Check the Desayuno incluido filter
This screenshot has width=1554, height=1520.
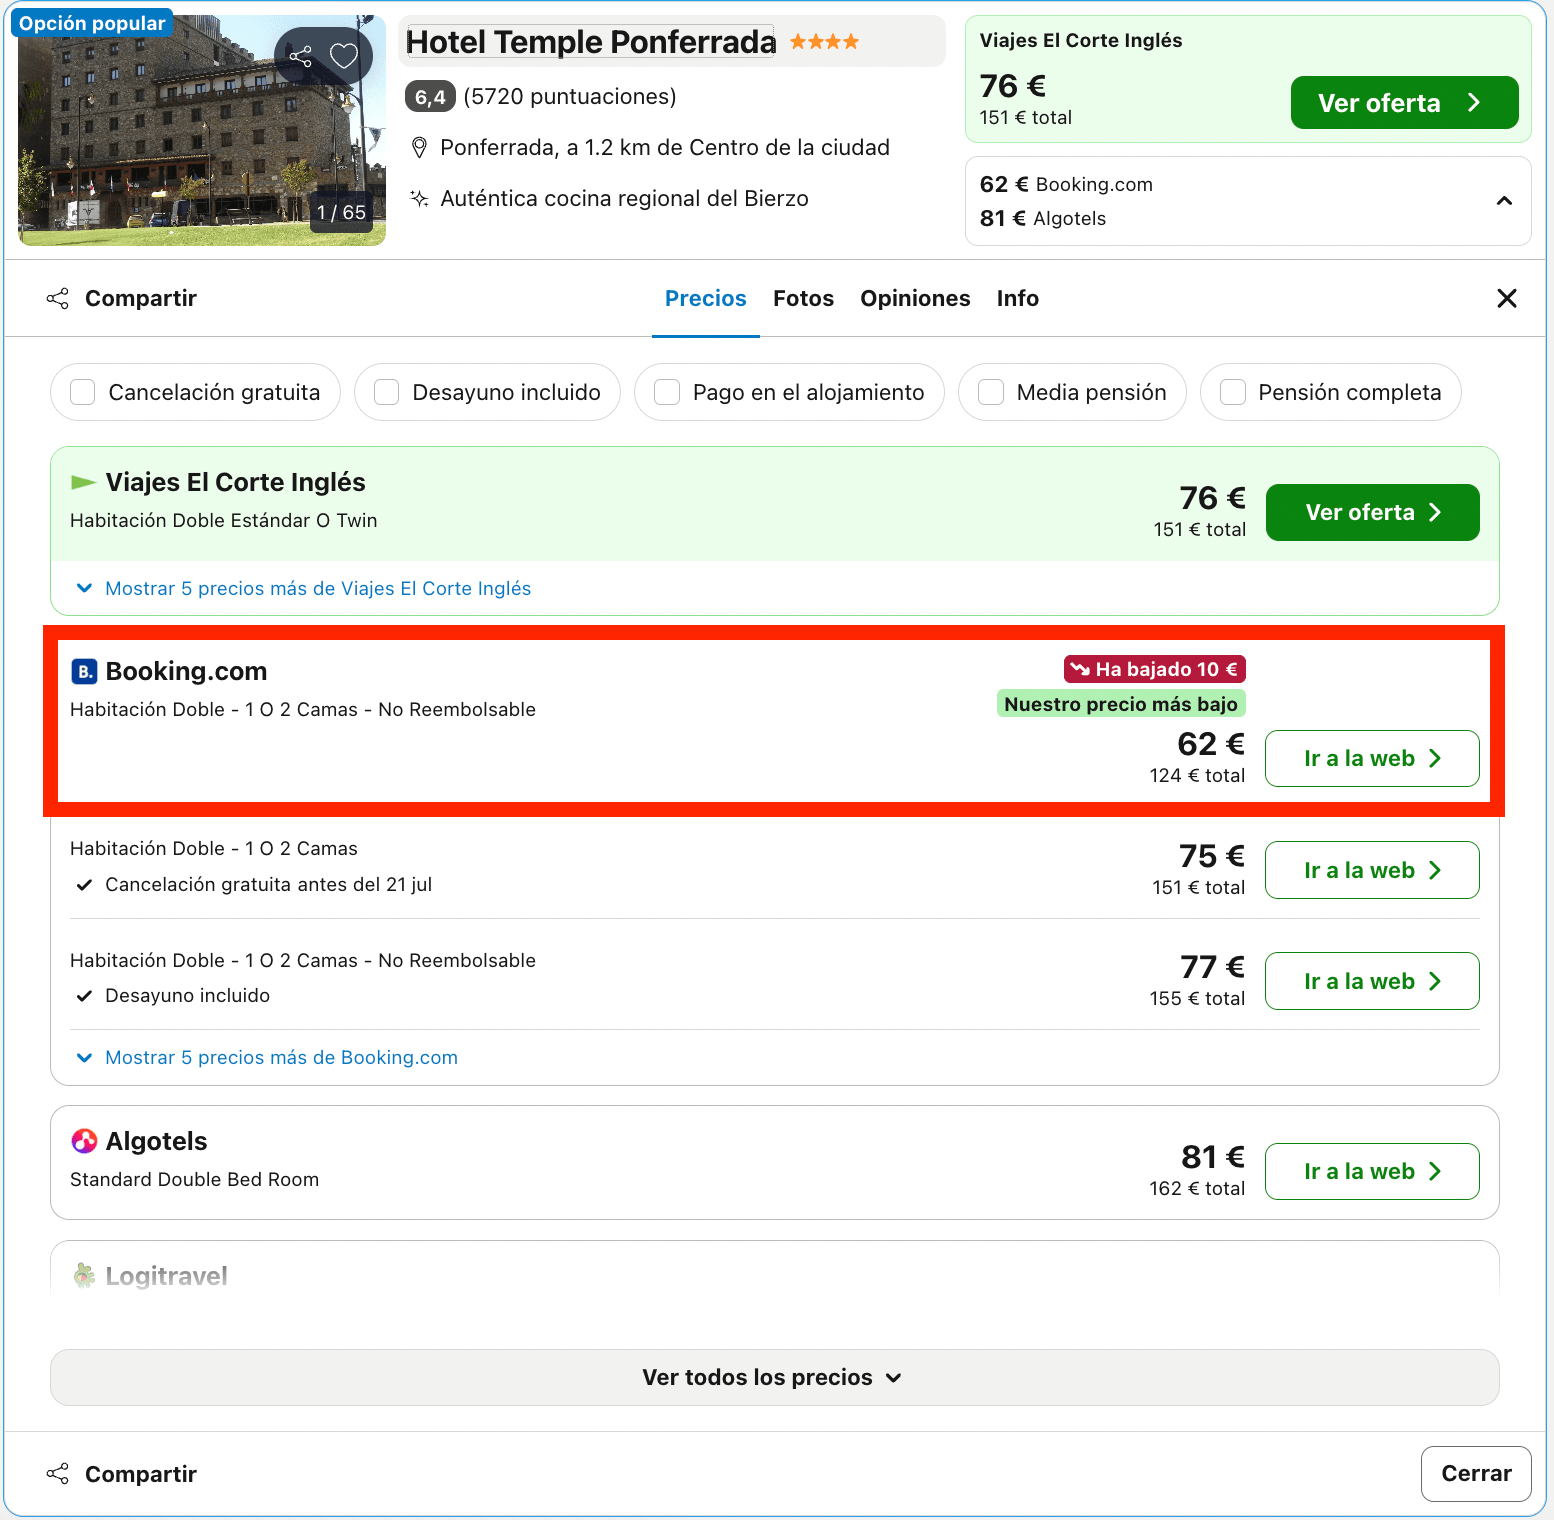click(387, 392)
